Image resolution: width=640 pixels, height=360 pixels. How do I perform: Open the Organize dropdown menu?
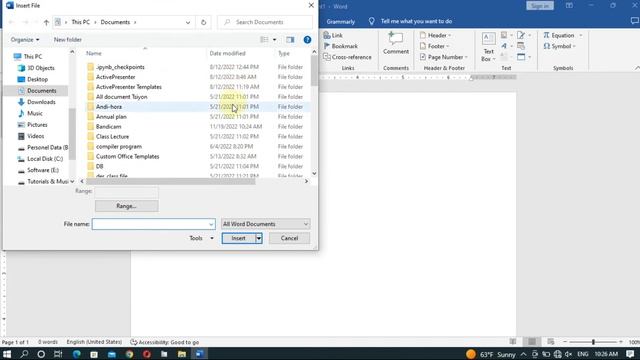tap(25, 40)
